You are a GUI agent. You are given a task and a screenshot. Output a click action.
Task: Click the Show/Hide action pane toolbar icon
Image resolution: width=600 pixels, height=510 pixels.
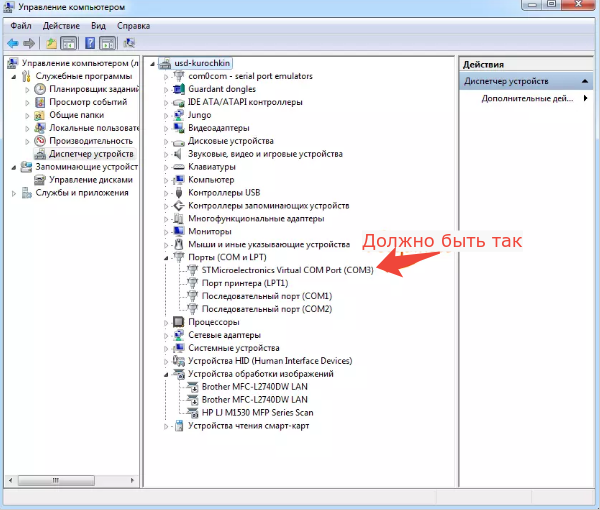[x=108, y=43]
